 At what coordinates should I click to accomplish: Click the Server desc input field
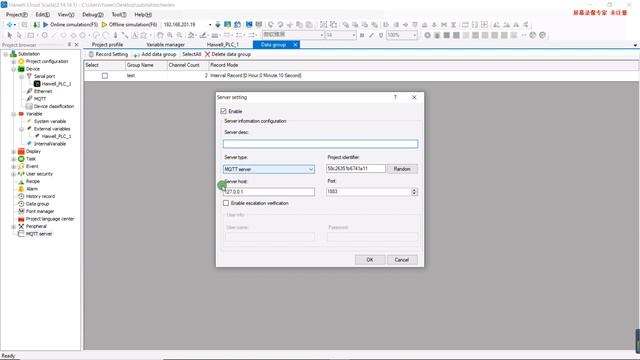(x=320, y=144)
